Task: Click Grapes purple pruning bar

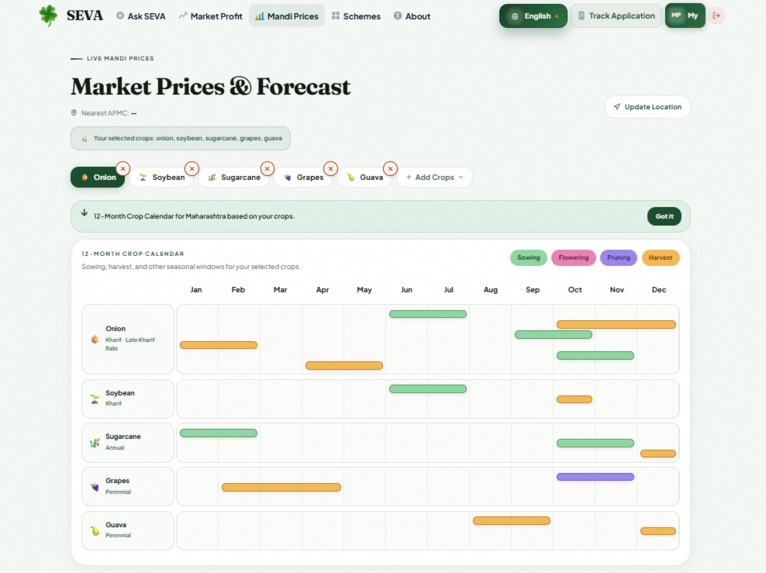Action: point(596,477)
